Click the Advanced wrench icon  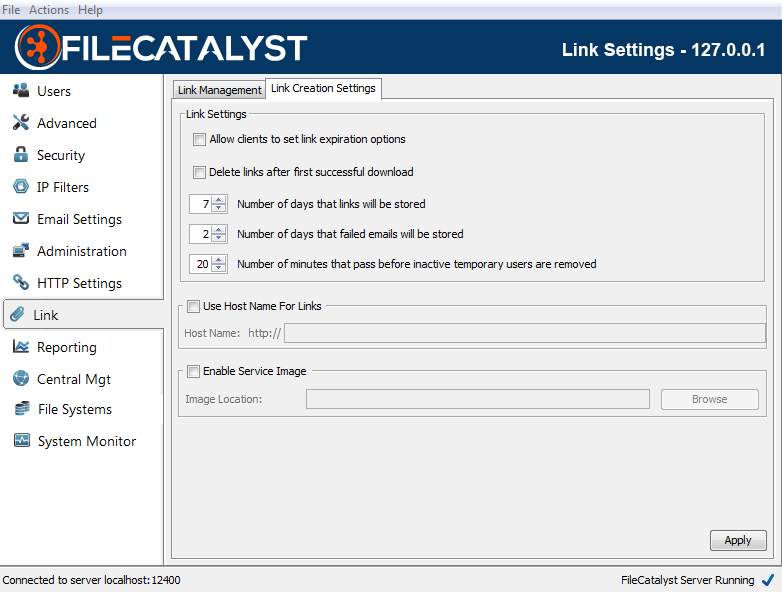[20, 122]
